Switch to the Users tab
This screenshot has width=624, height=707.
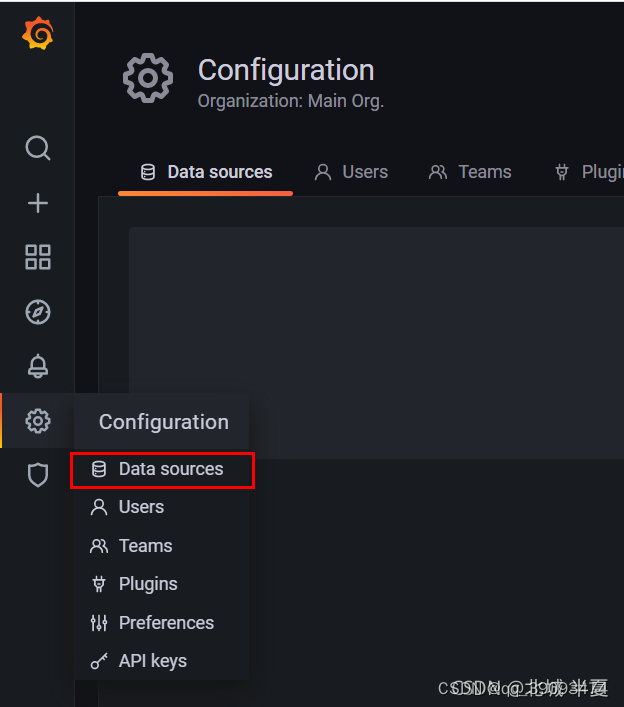pyautogui.click(x=351, y=172)
